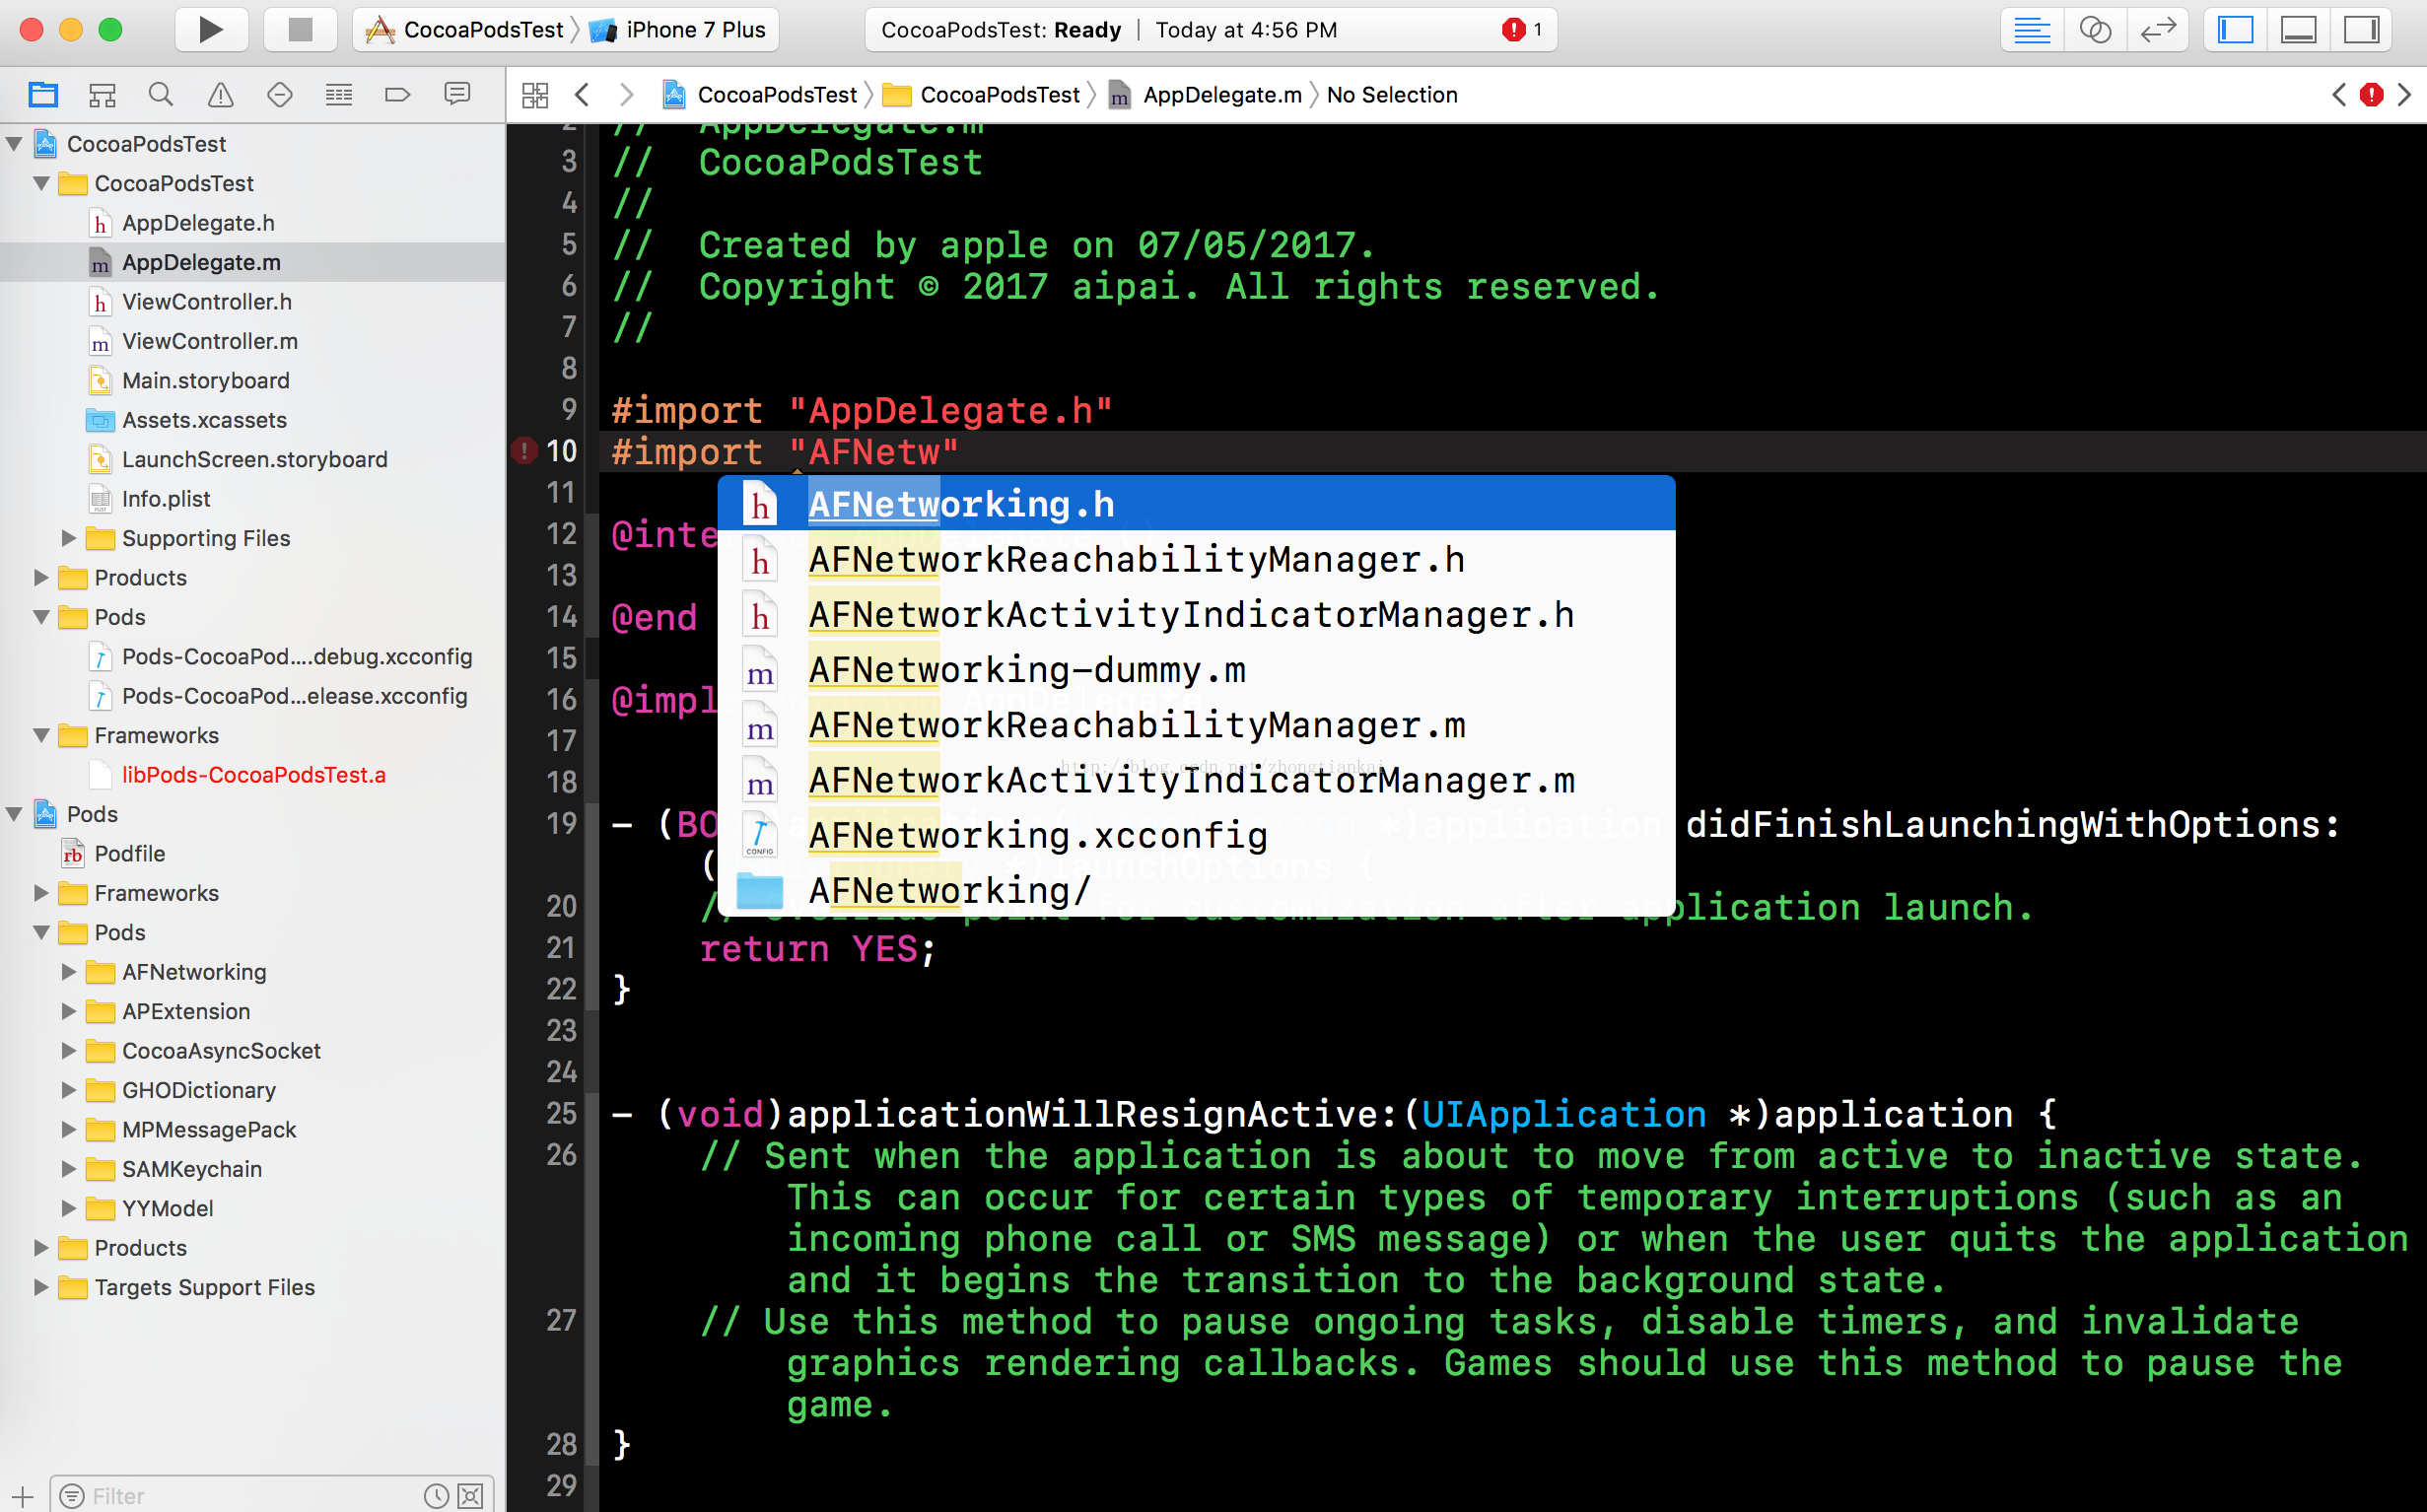Image resolution: width=2427 pixels, height=1512 pixels.
Task: Add a new file with plus button
Action: coord(22,1496)
